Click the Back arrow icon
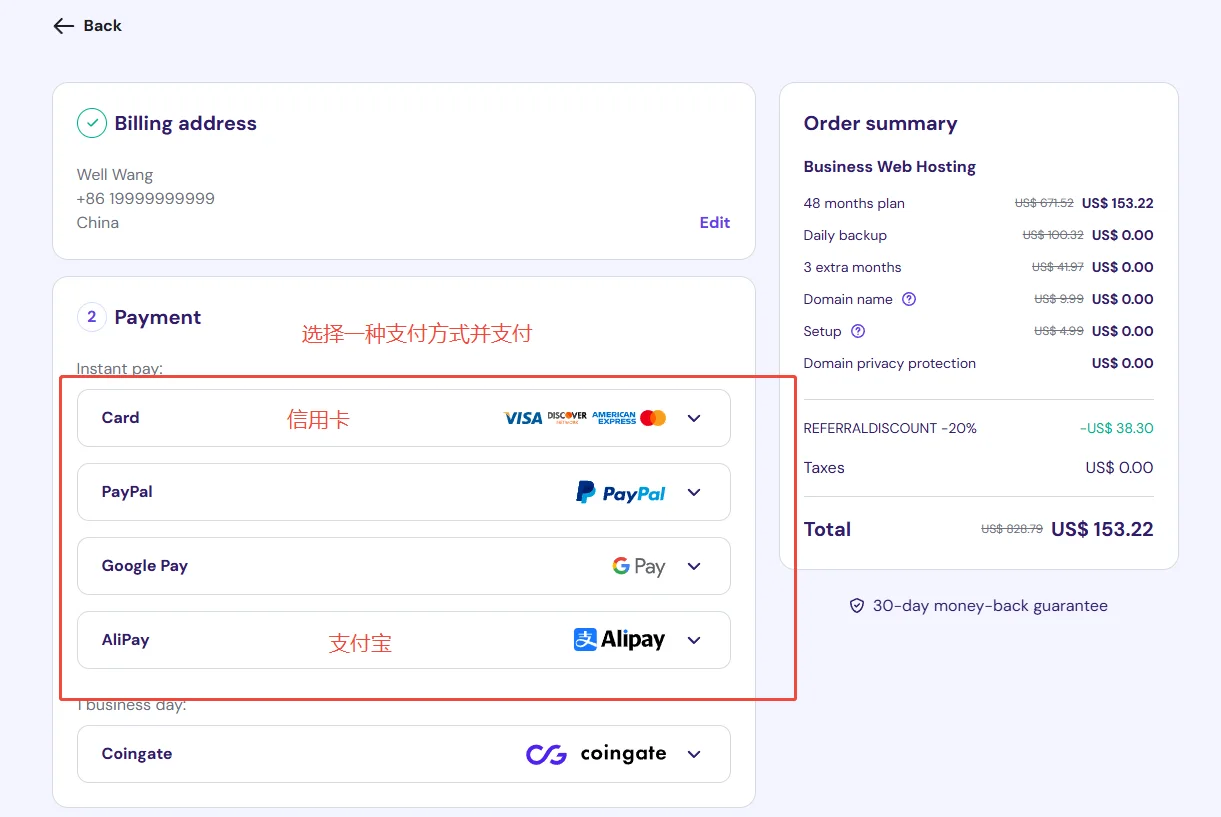This screenshot has height=817, width=1221. click(64, 26)
